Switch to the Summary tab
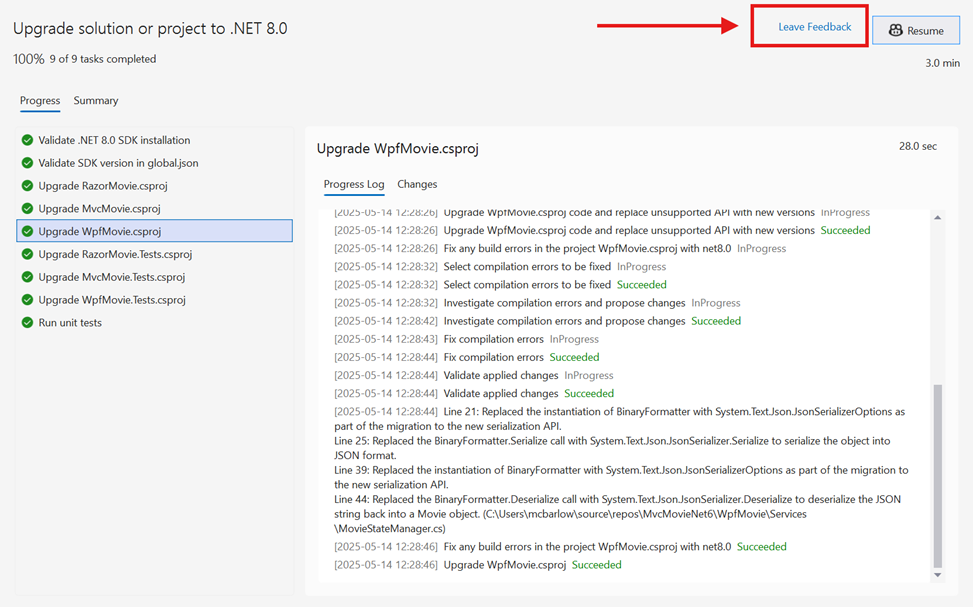973x607 pixels. 96,101
